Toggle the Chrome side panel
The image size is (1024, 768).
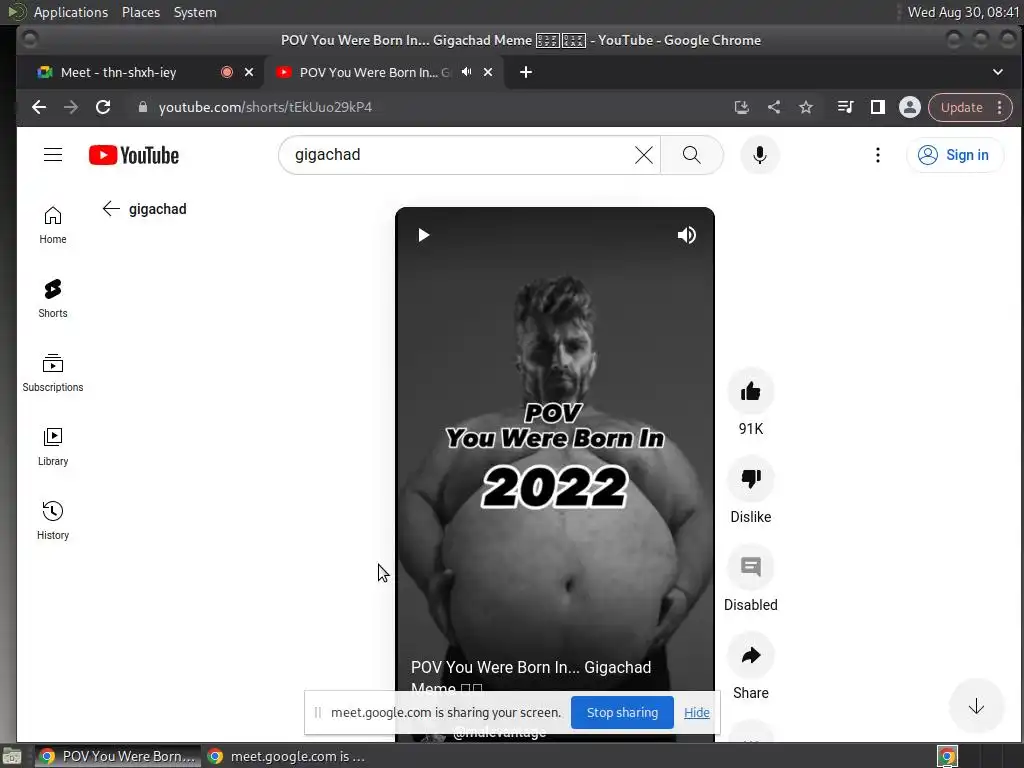(x=878, y=107)
